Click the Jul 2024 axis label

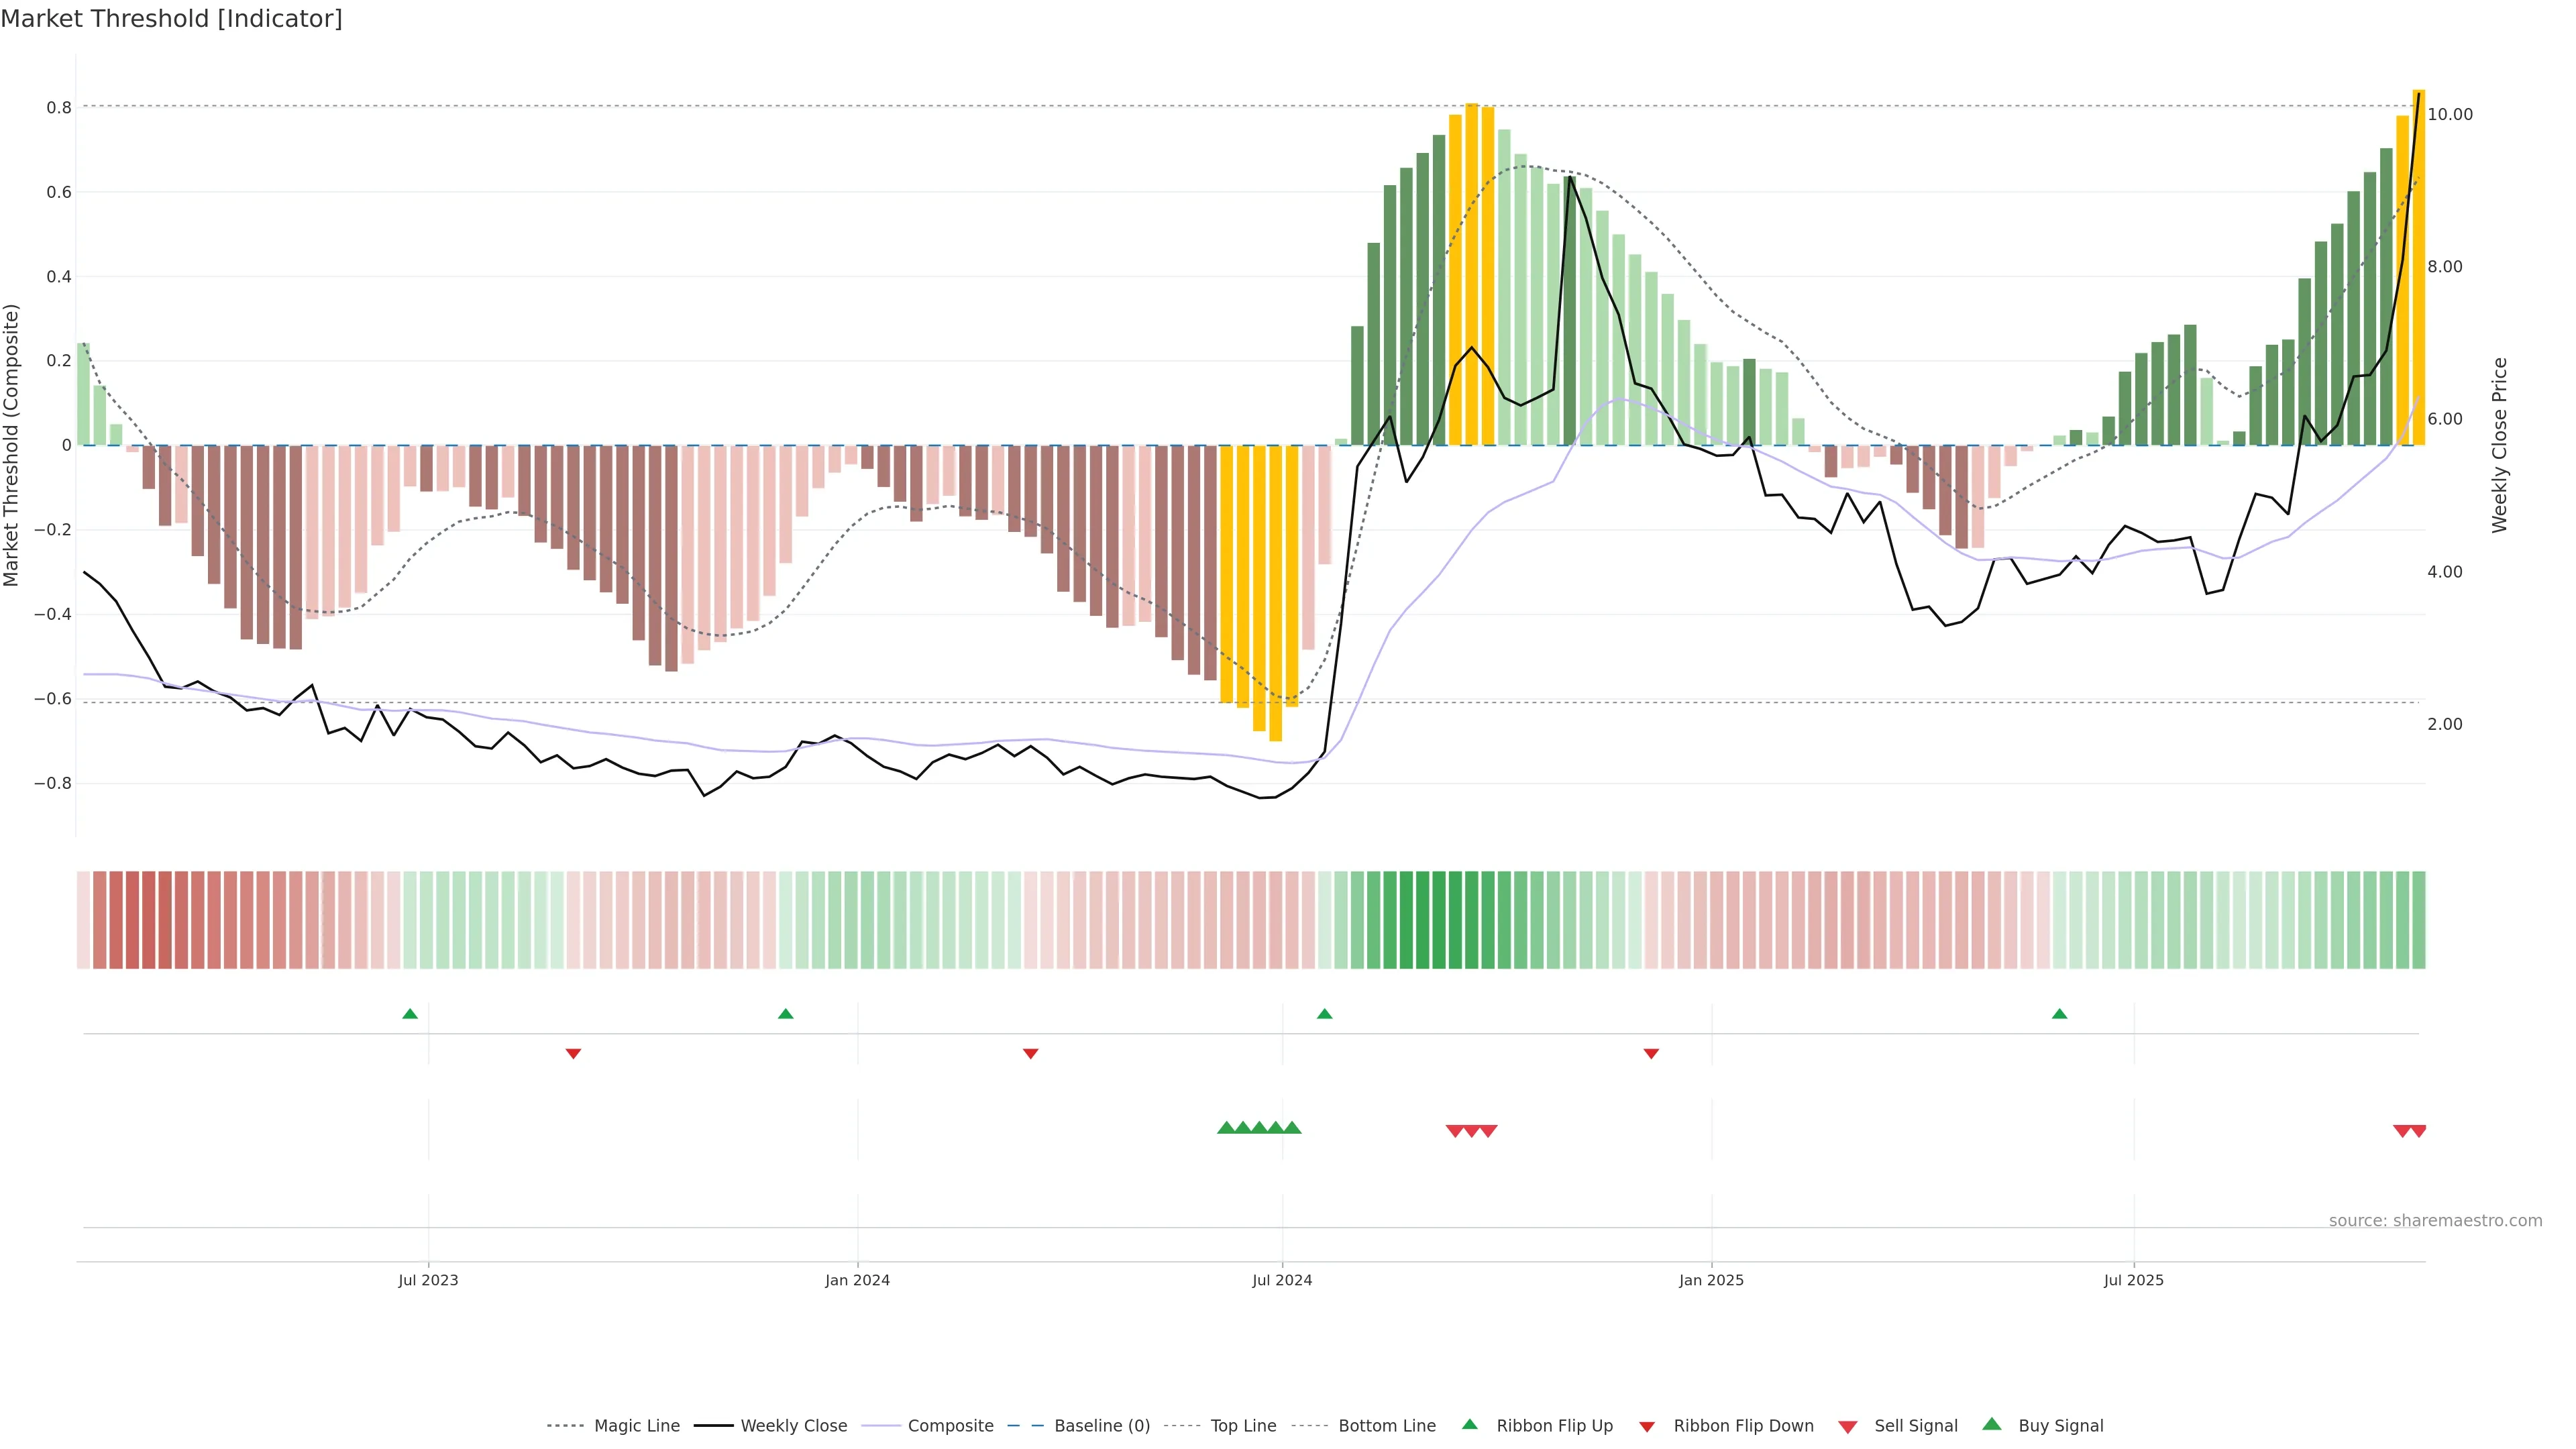pos(1282,1280)
